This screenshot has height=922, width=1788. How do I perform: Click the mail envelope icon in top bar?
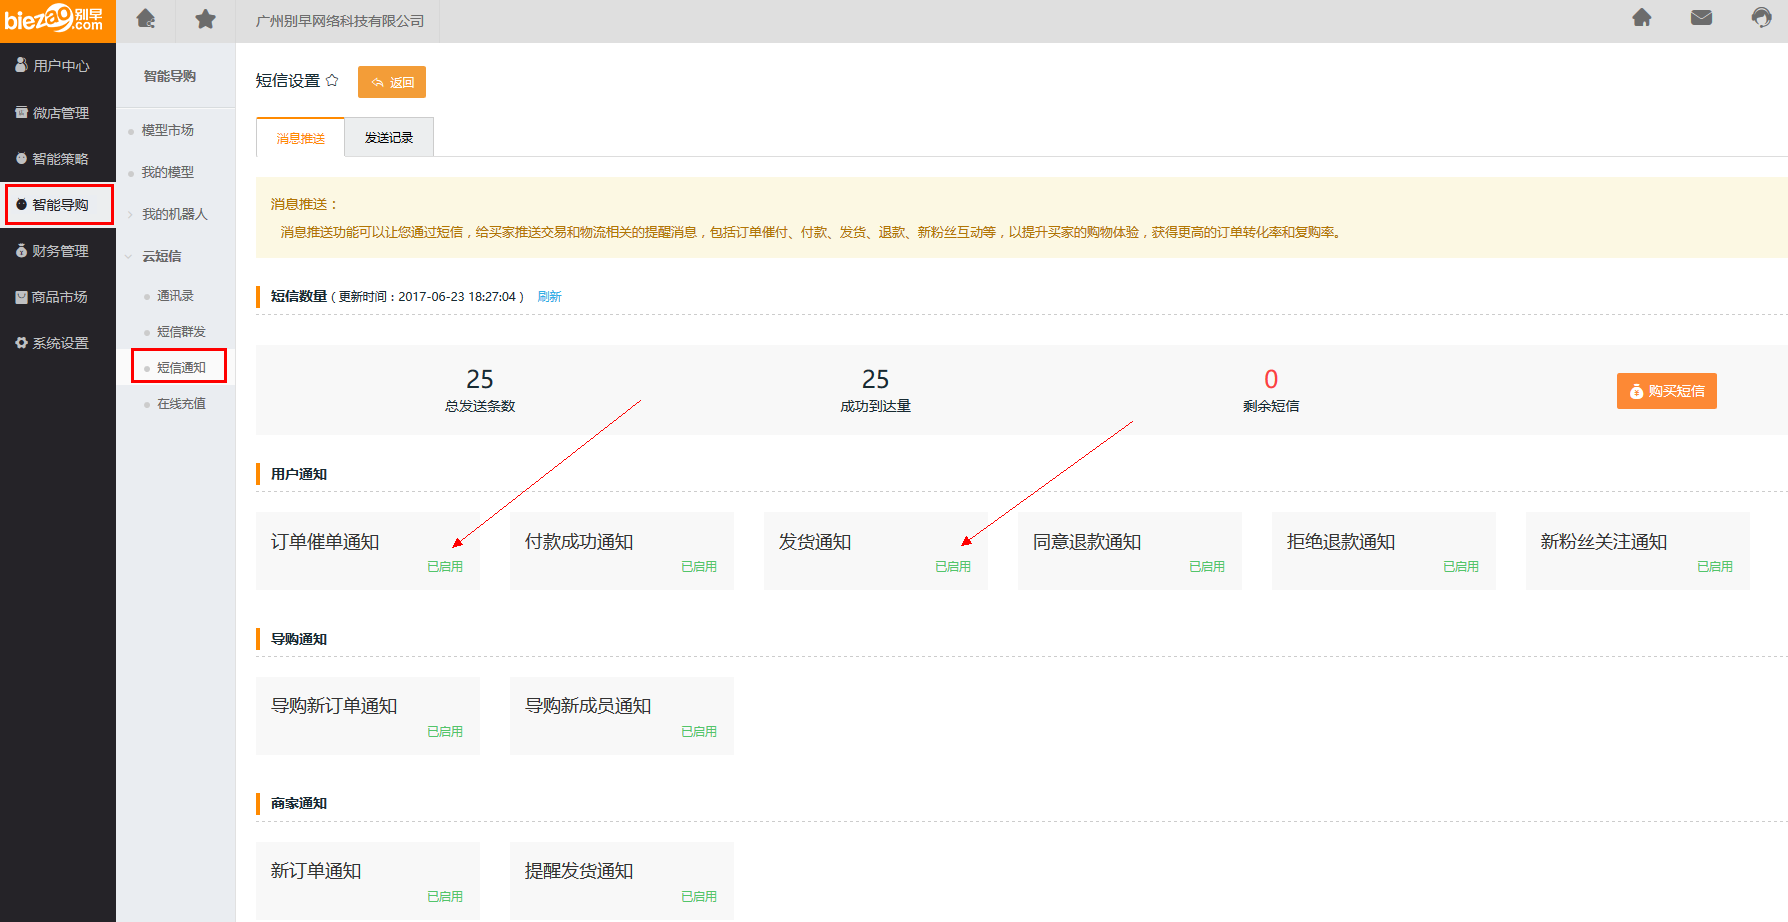[x=1701, y=18]
